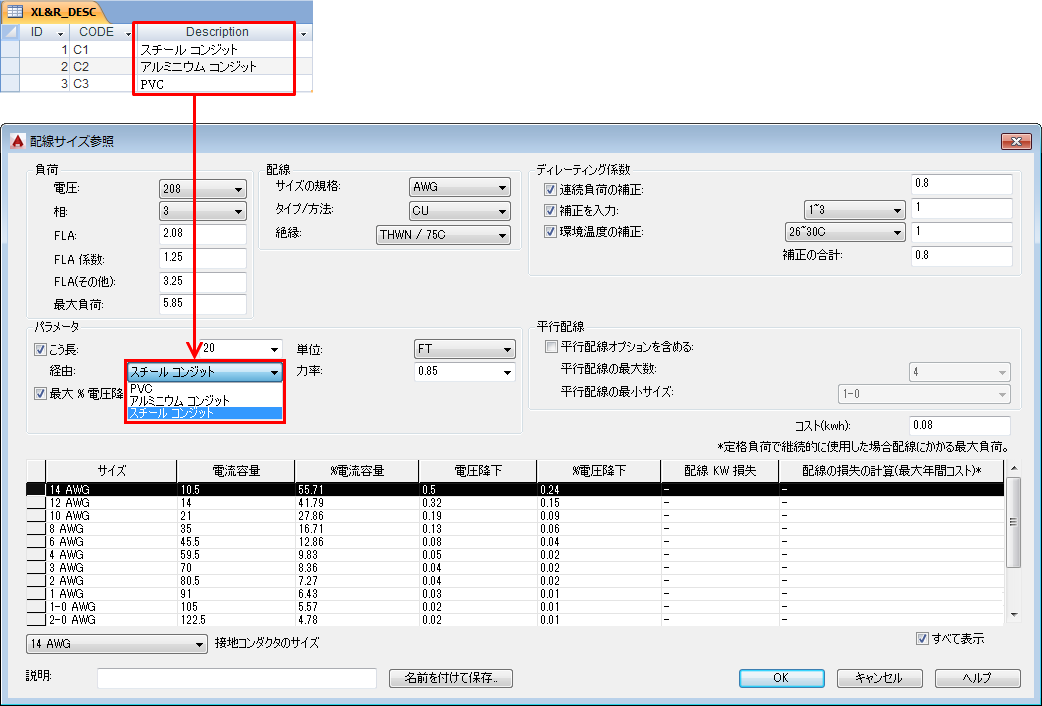Click the コスト(kwh) field showing 0.08

point(960,425)
